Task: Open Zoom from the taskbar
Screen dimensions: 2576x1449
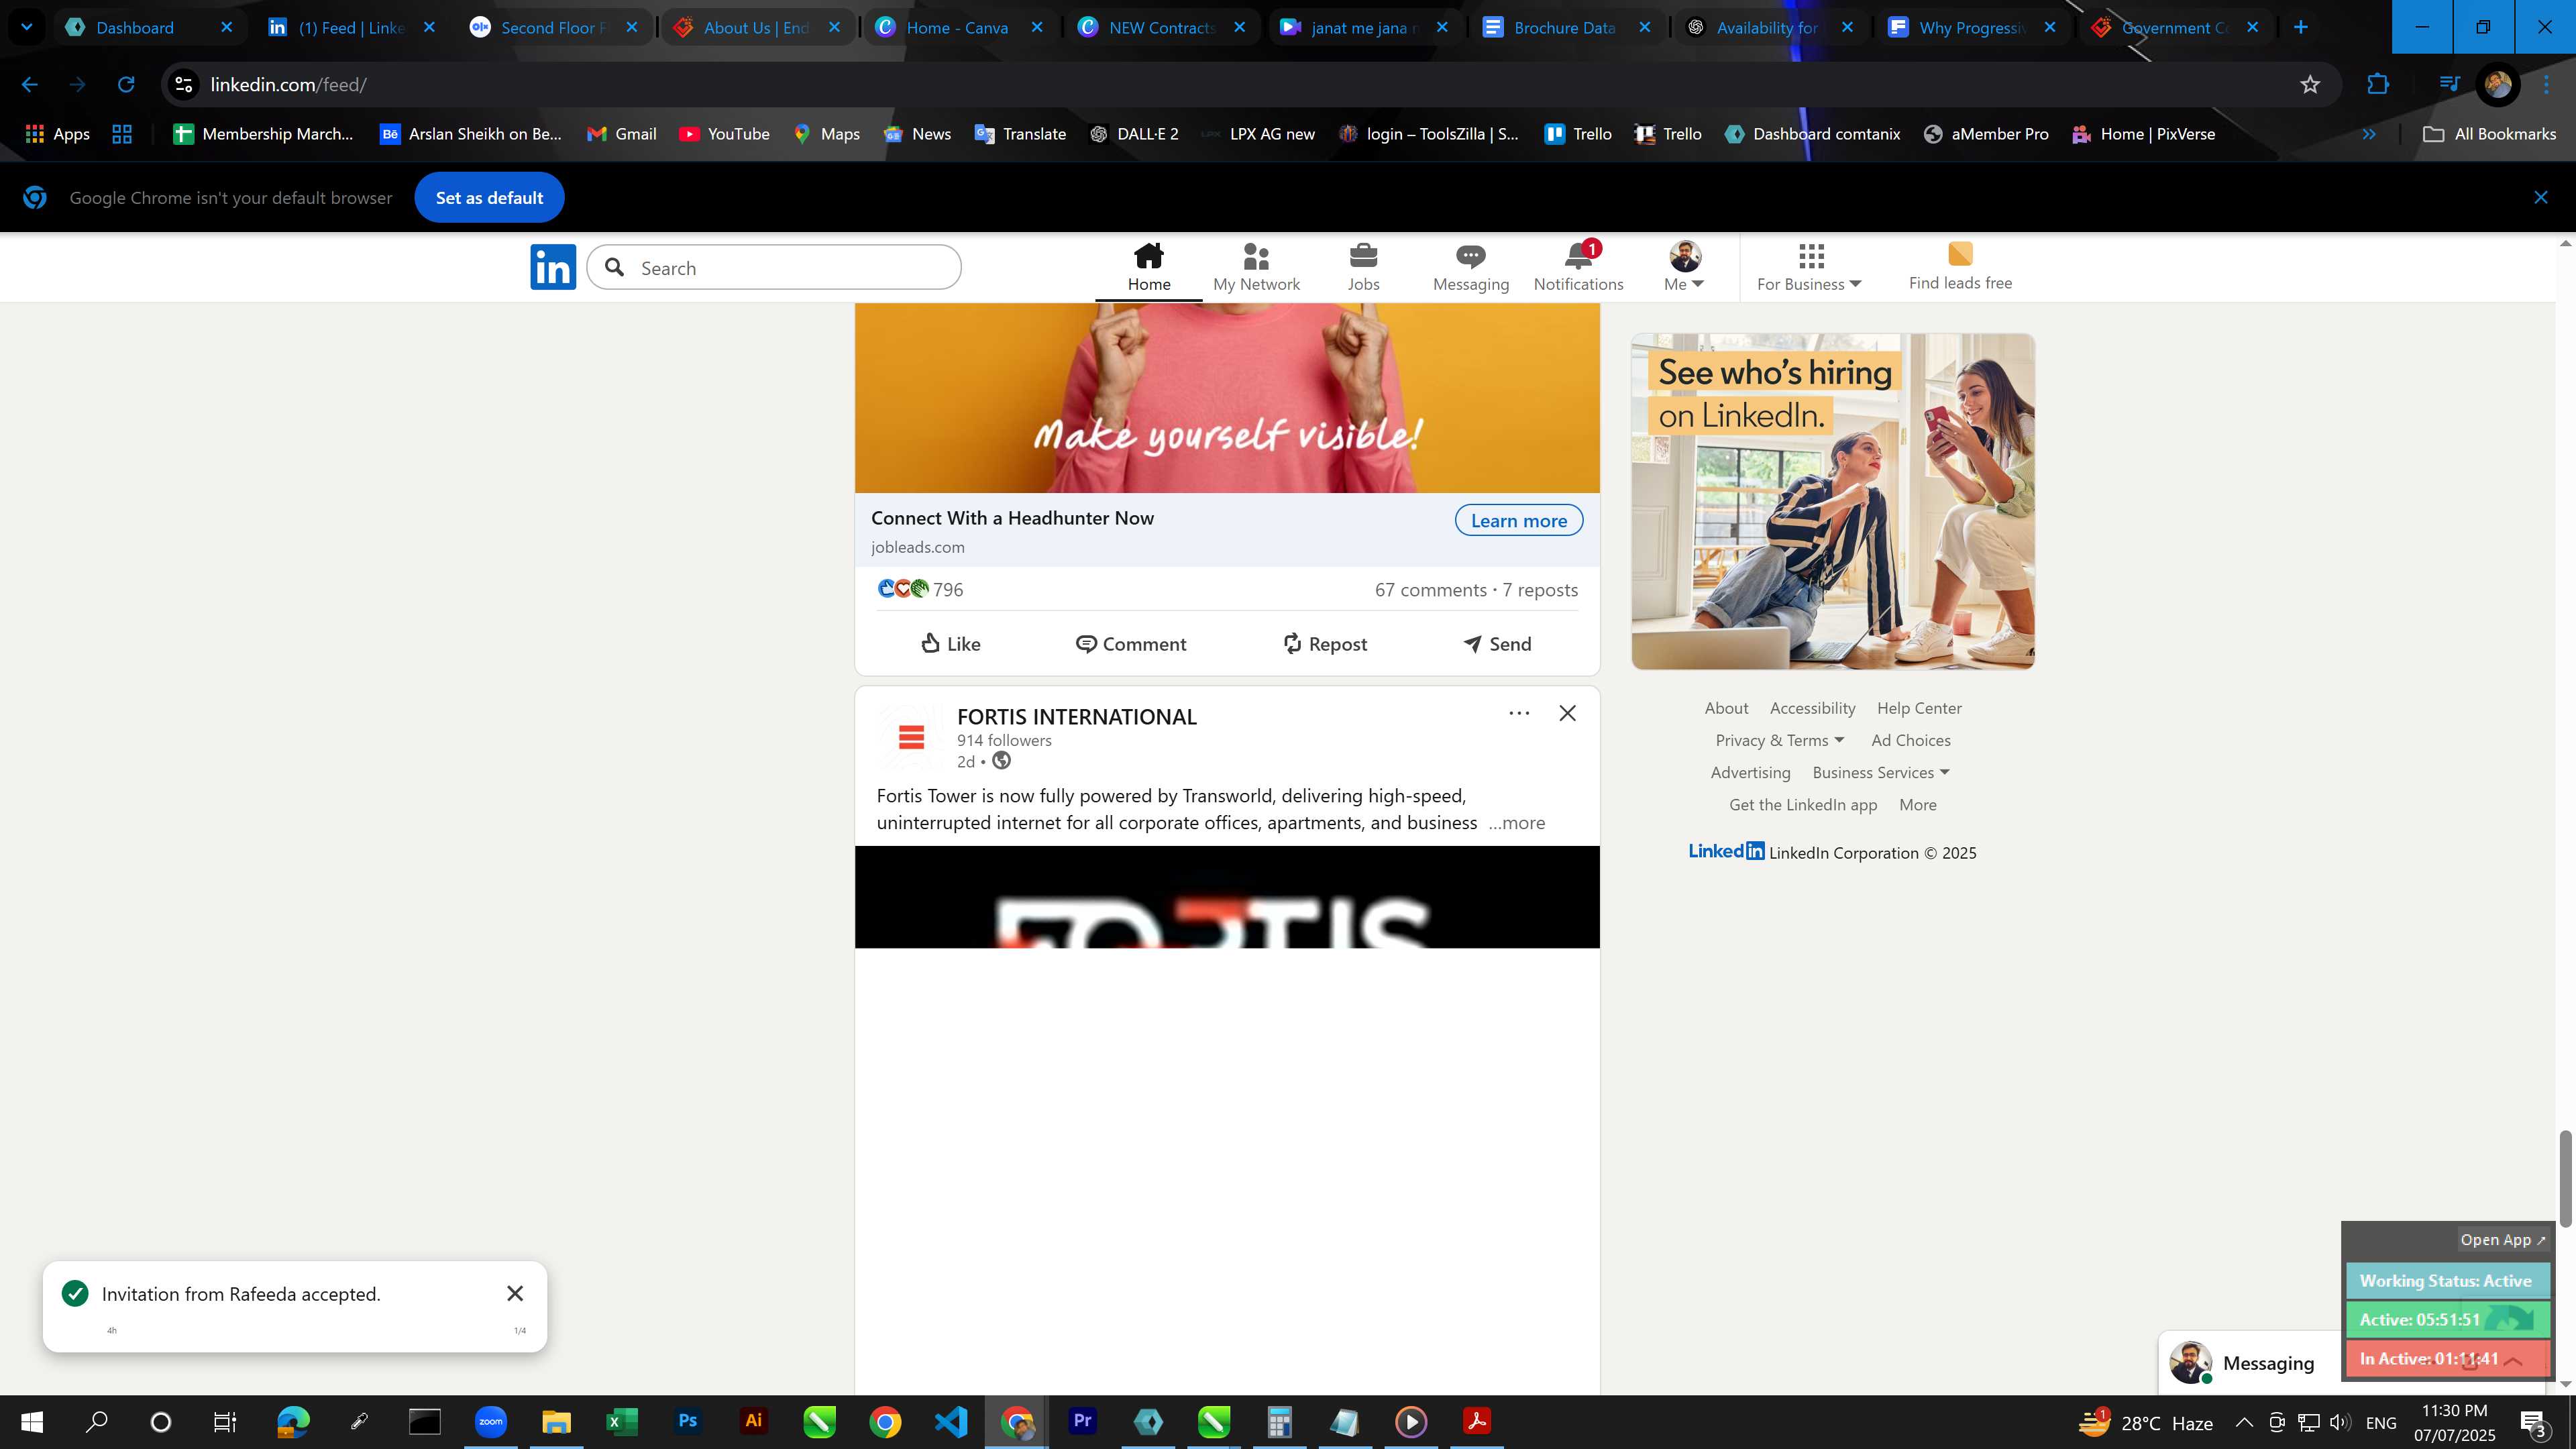Action: point(490,1421)
